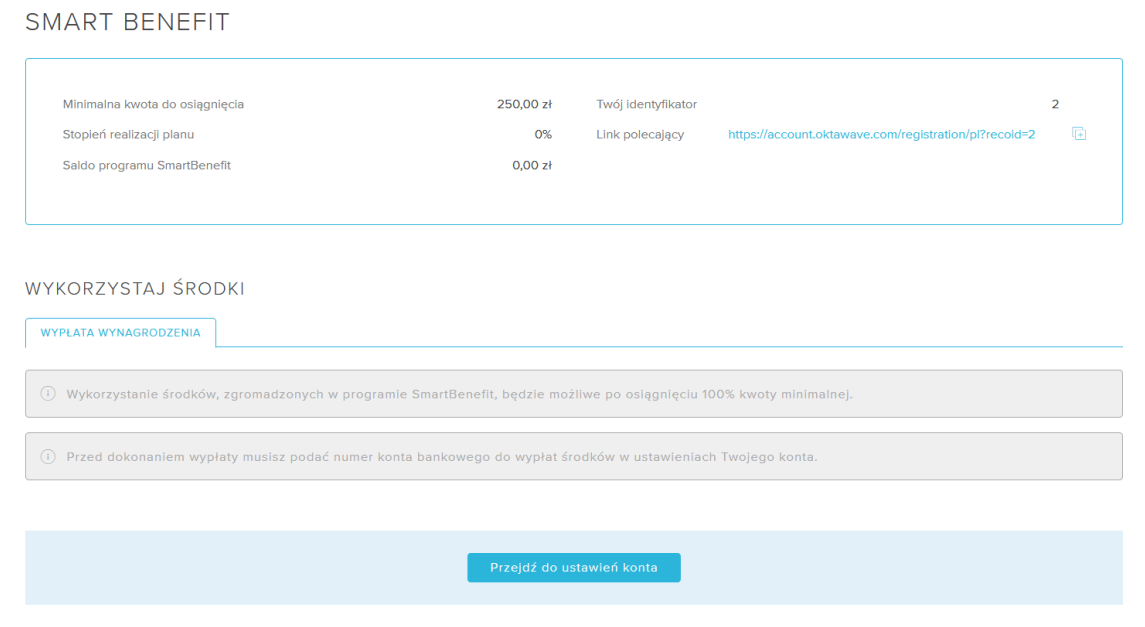Open the account.oktawave.com registration referral link
Screen dimensions: 1145x627
881,134
